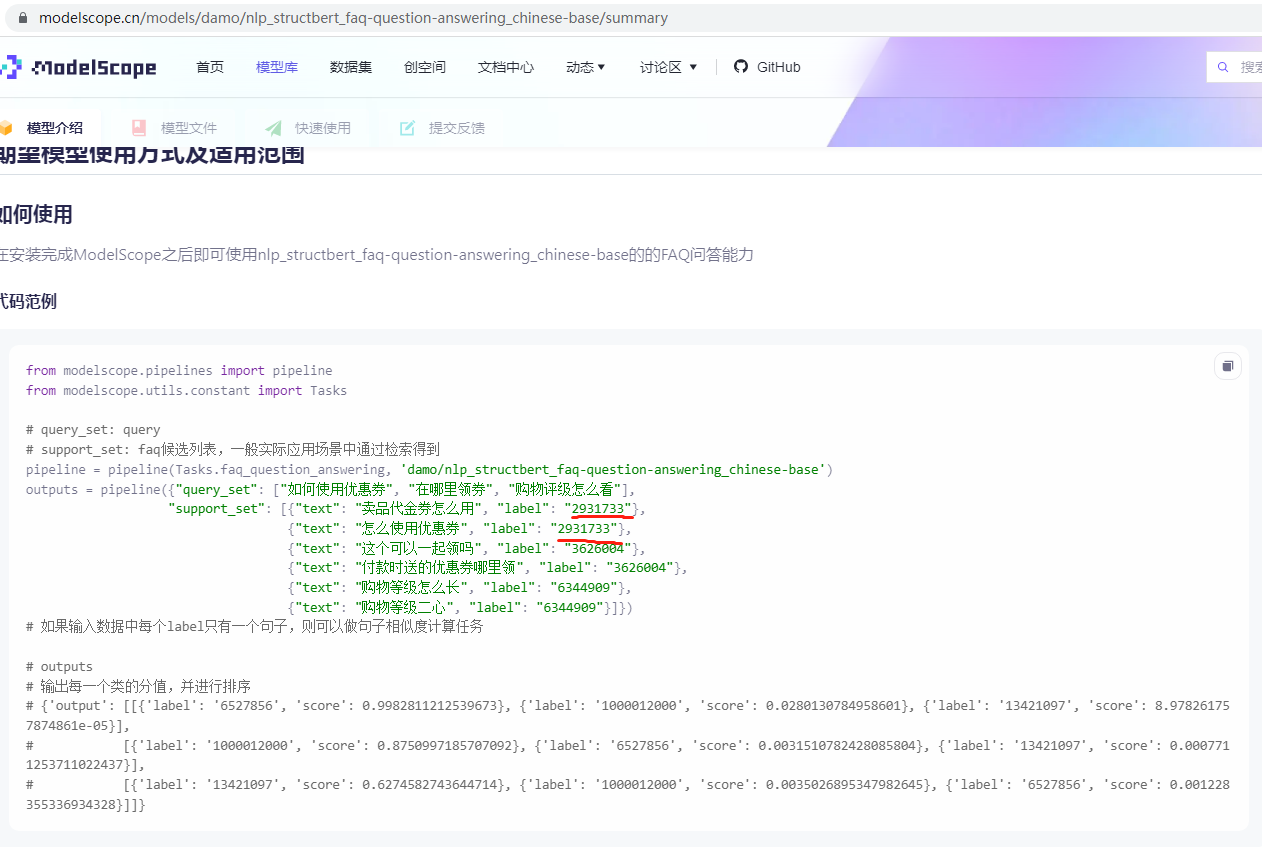Click the 如何使用 heading
The height and width of the screenshot is (847, 1262).
click(x=36, y=214)
